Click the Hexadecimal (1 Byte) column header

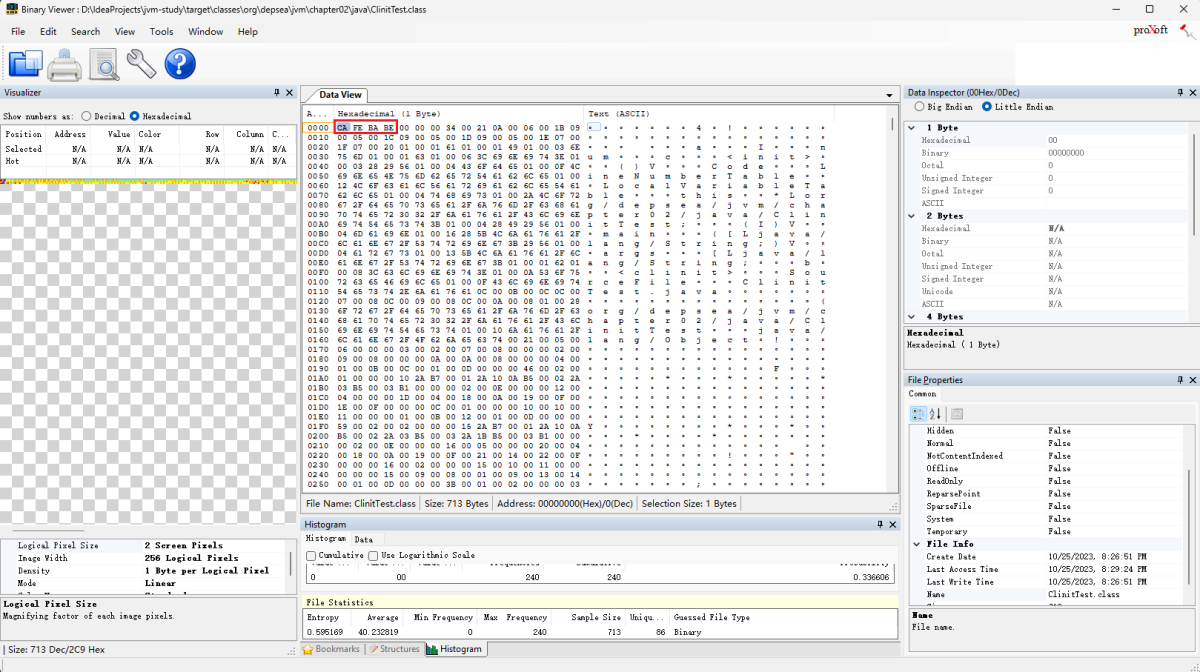(x=458, y=114)
